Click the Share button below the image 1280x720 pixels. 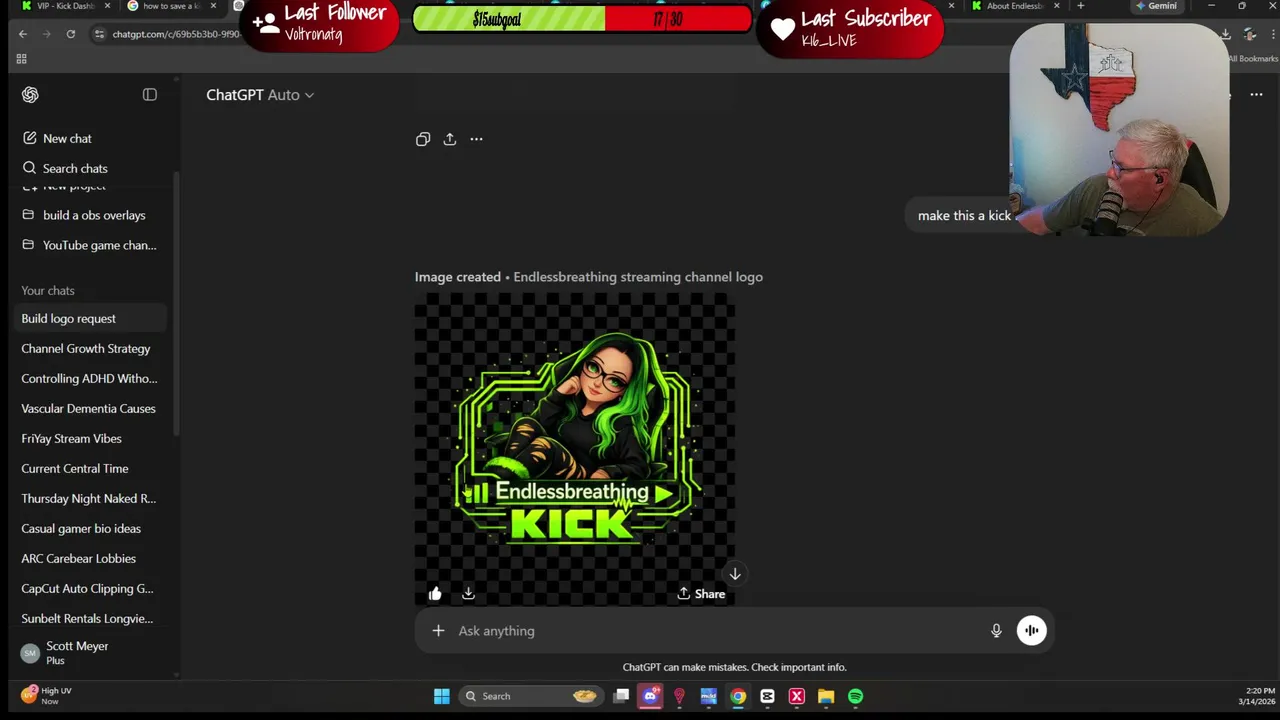701,594
